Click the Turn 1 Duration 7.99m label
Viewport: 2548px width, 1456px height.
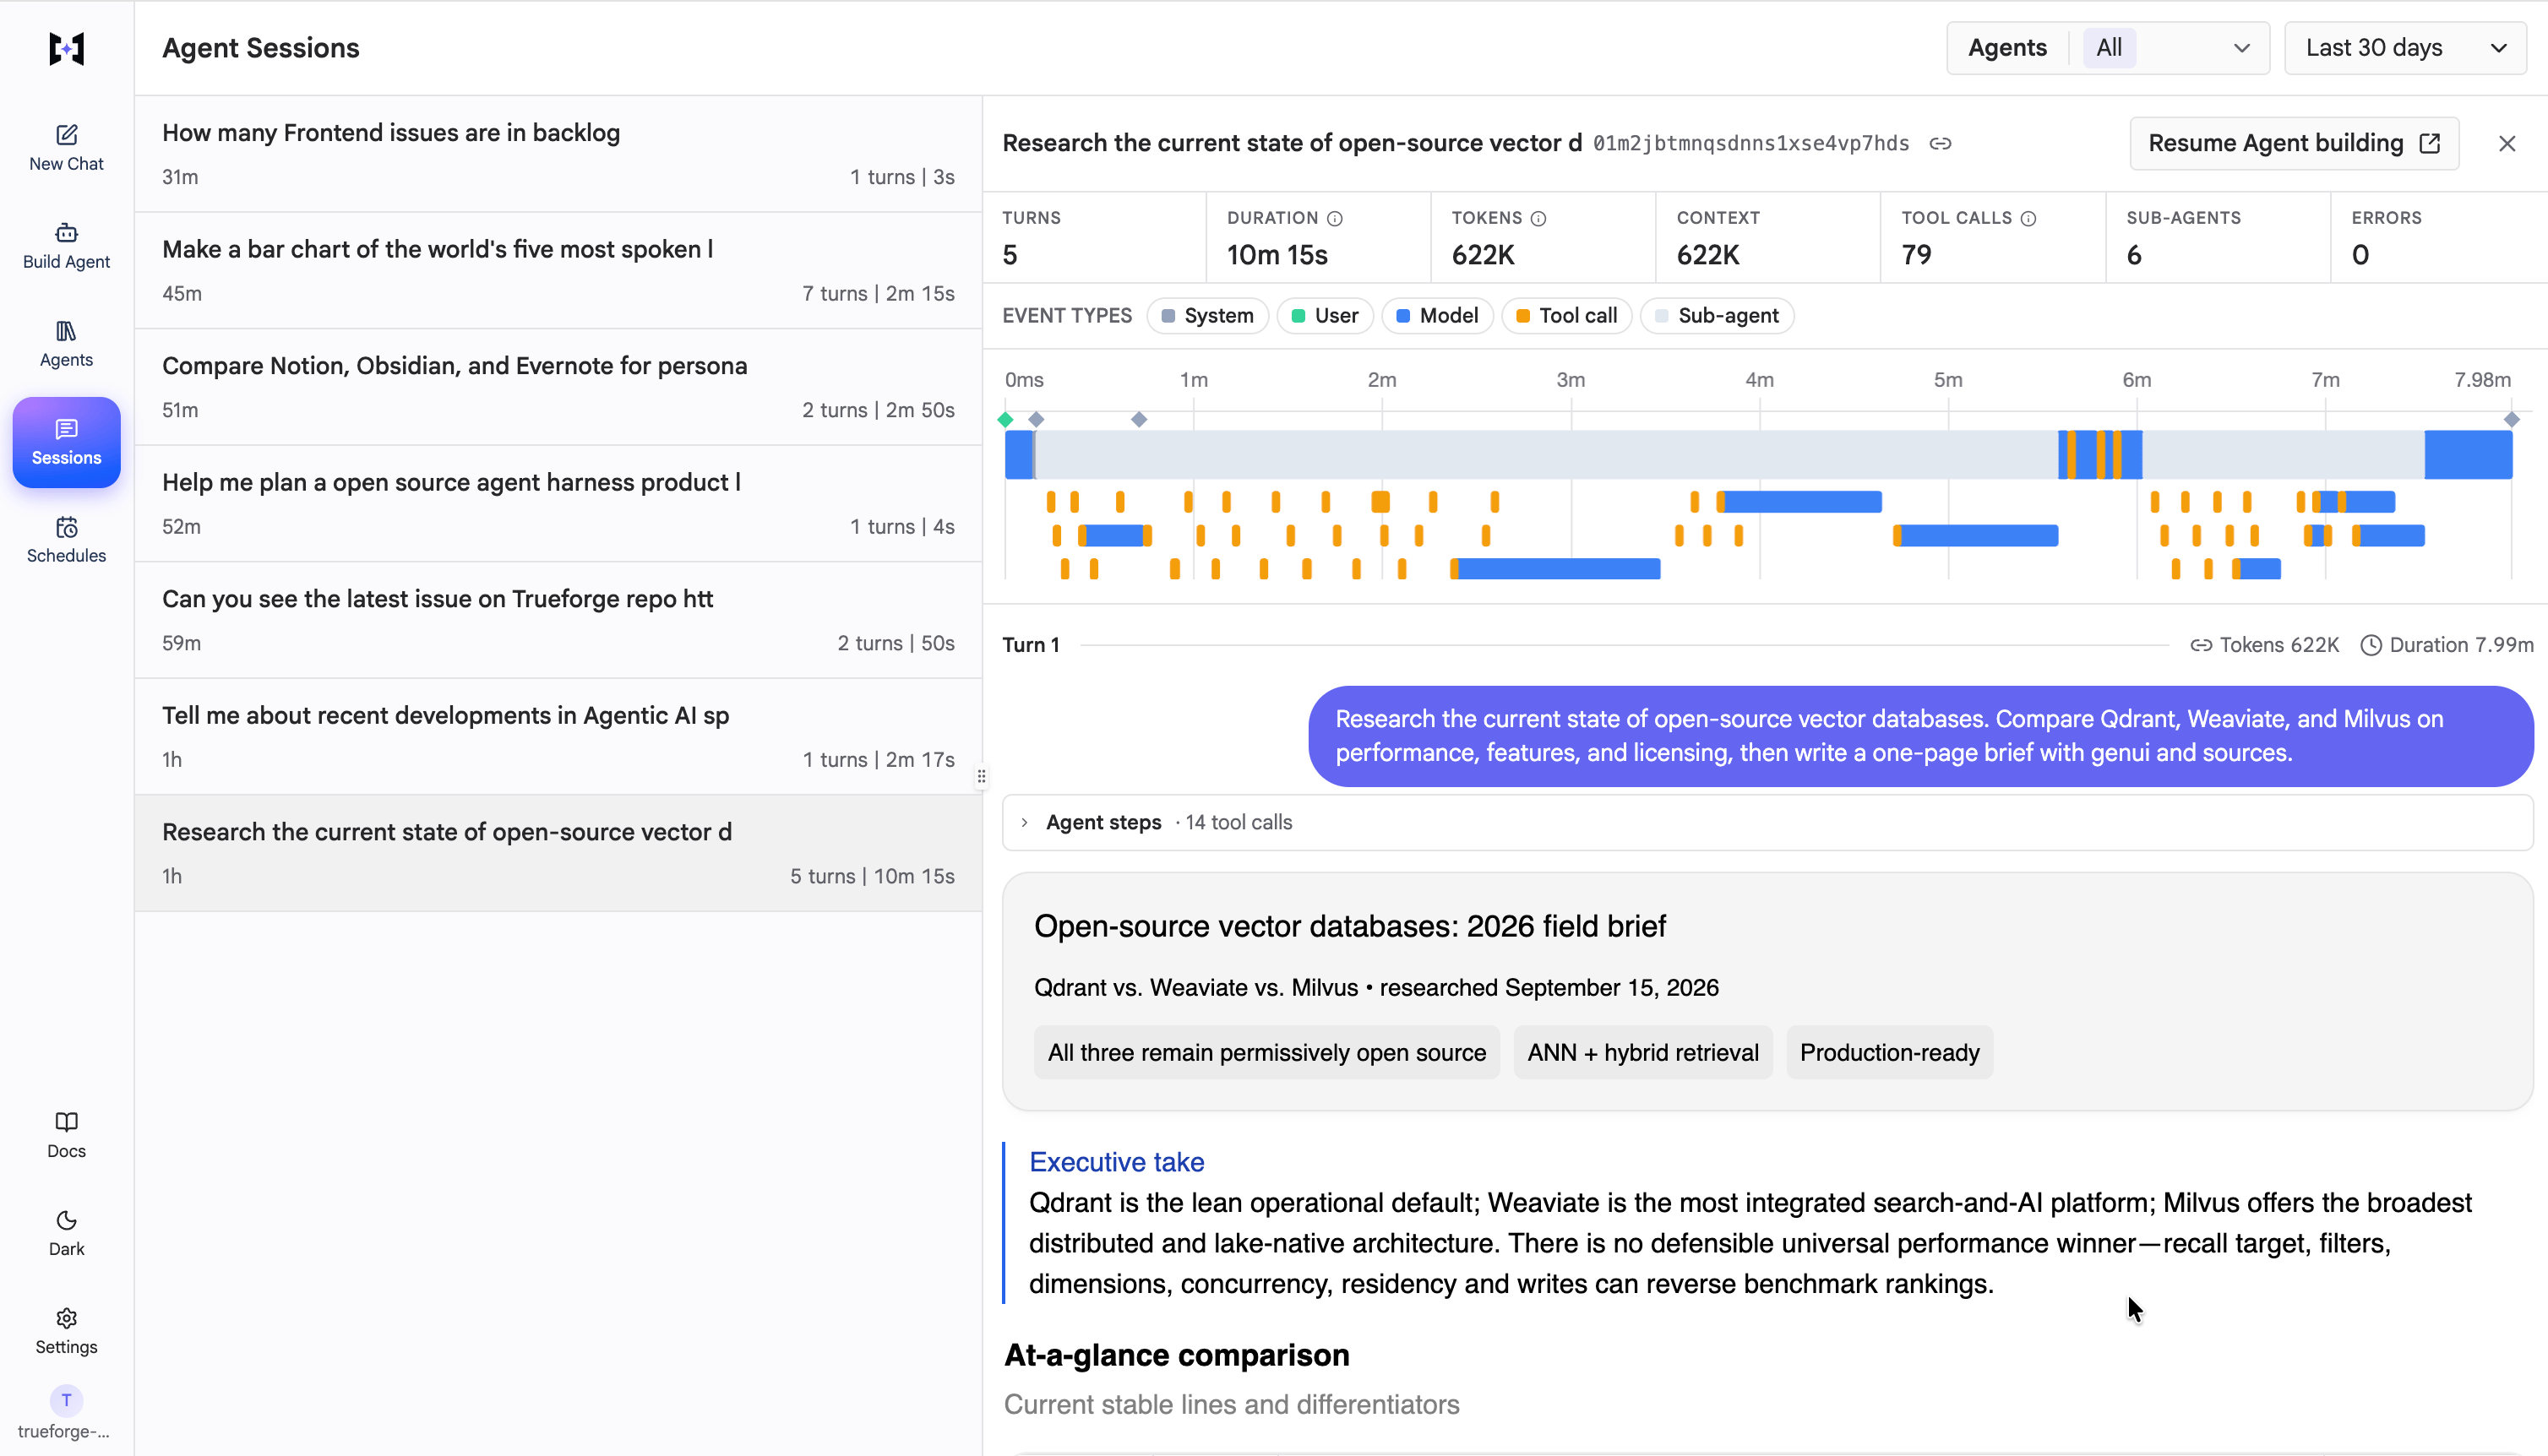(x=2447, y=645)
